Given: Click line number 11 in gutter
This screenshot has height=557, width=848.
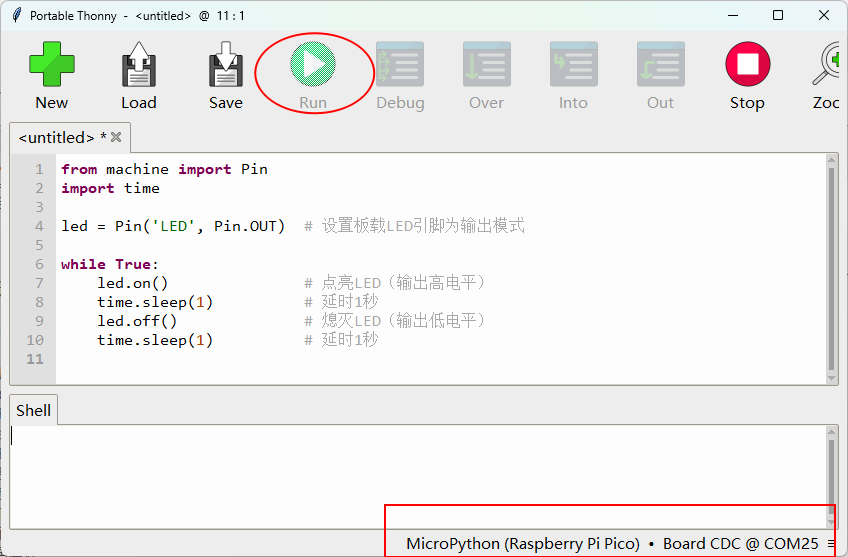Looking at the screenshot, I should (35, 359).
